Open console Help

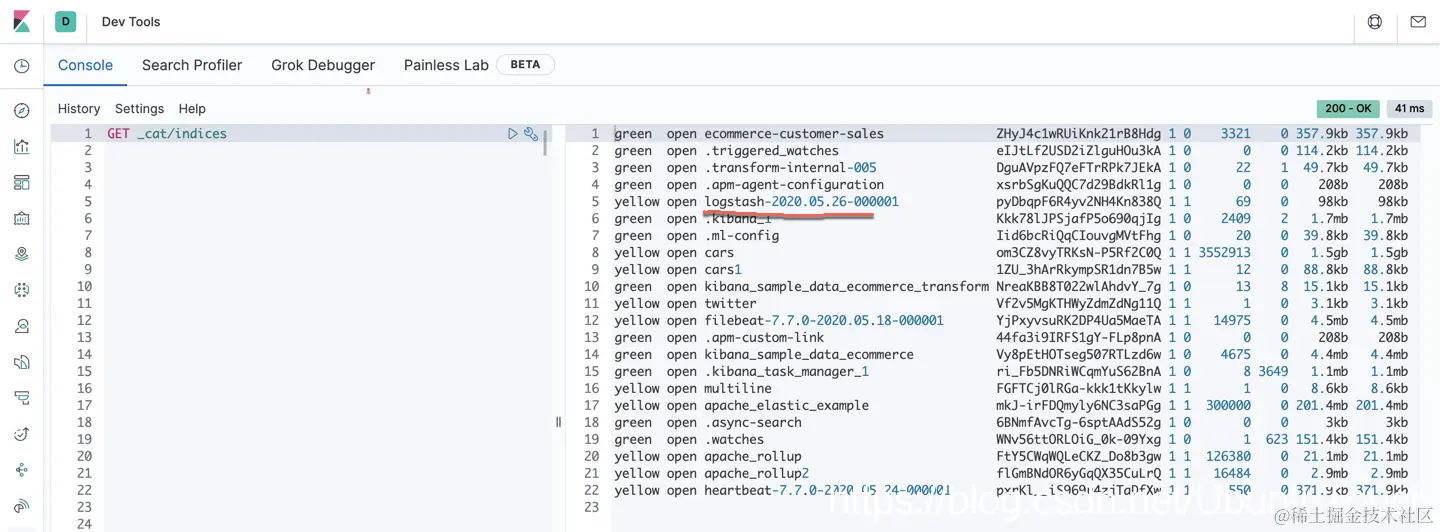click(x=192, y=109)
